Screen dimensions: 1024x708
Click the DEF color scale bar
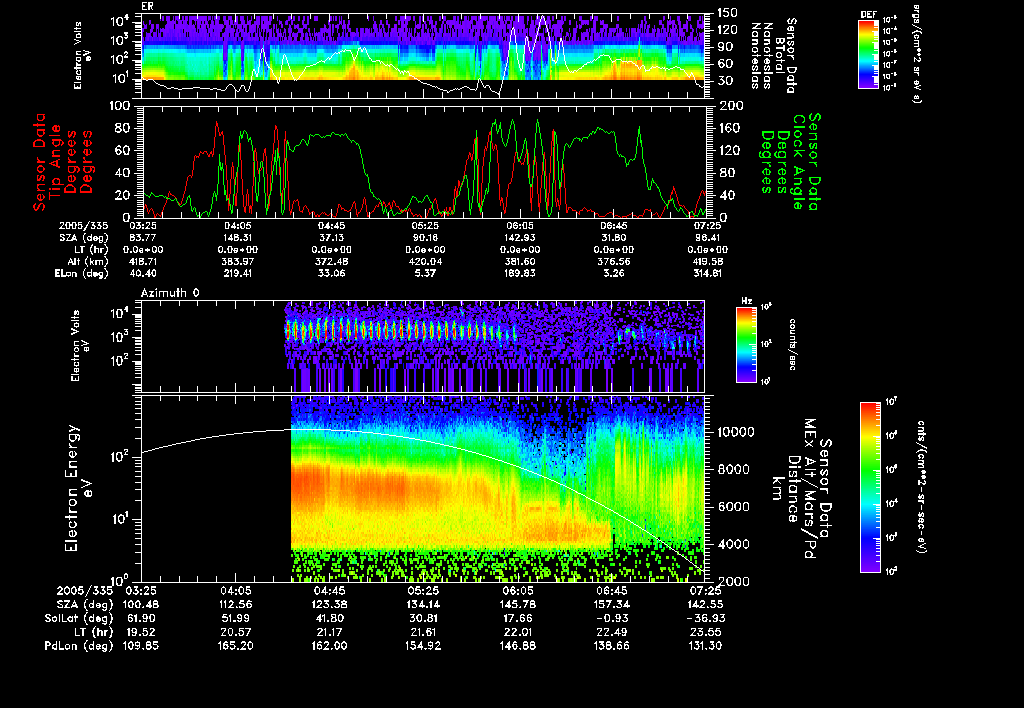click(868, 54)
